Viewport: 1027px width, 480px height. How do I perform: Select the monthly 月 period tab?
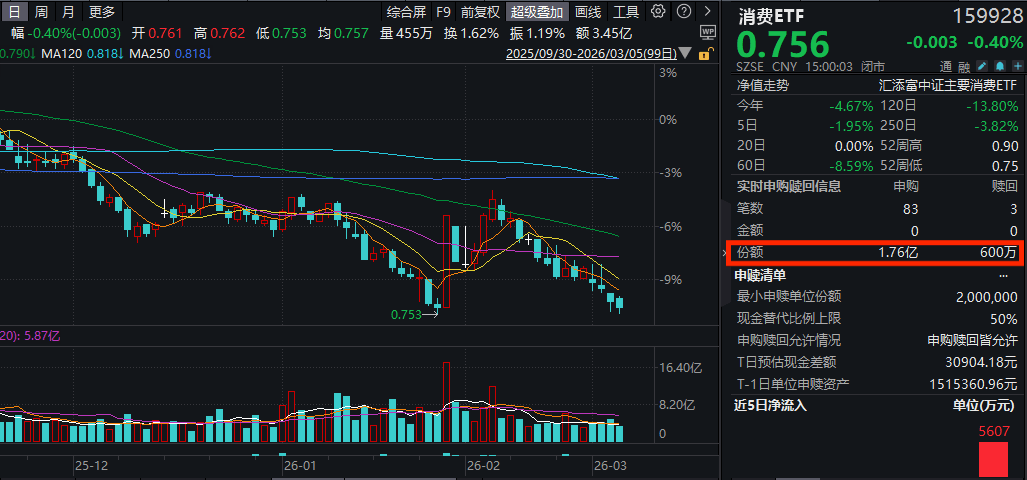pos(67,12)
